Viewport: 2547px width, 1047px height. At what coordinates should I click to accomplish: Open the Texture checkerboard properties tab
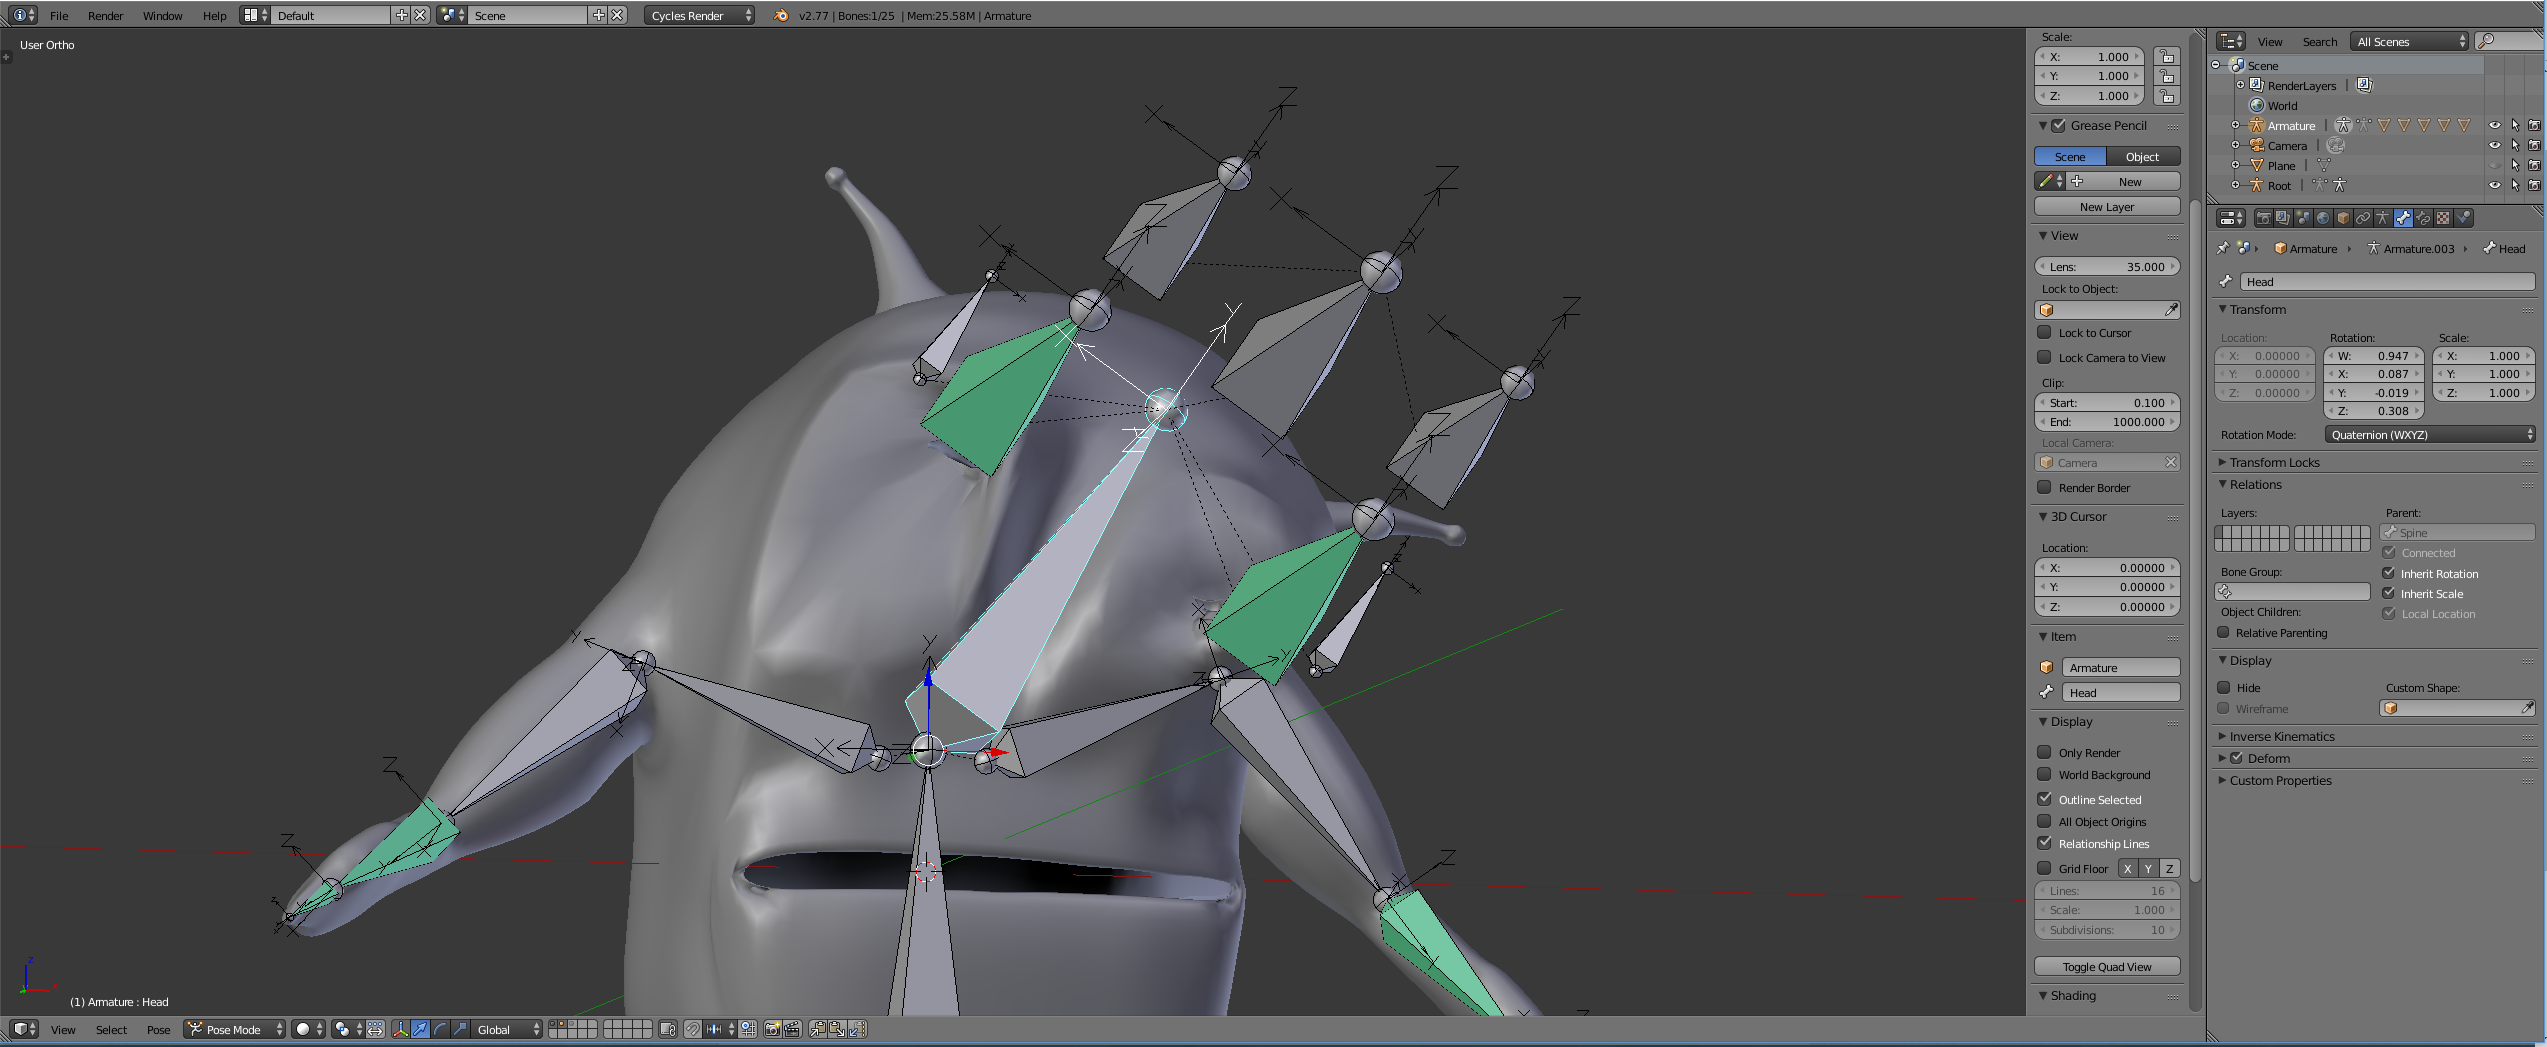[2443, 218]
